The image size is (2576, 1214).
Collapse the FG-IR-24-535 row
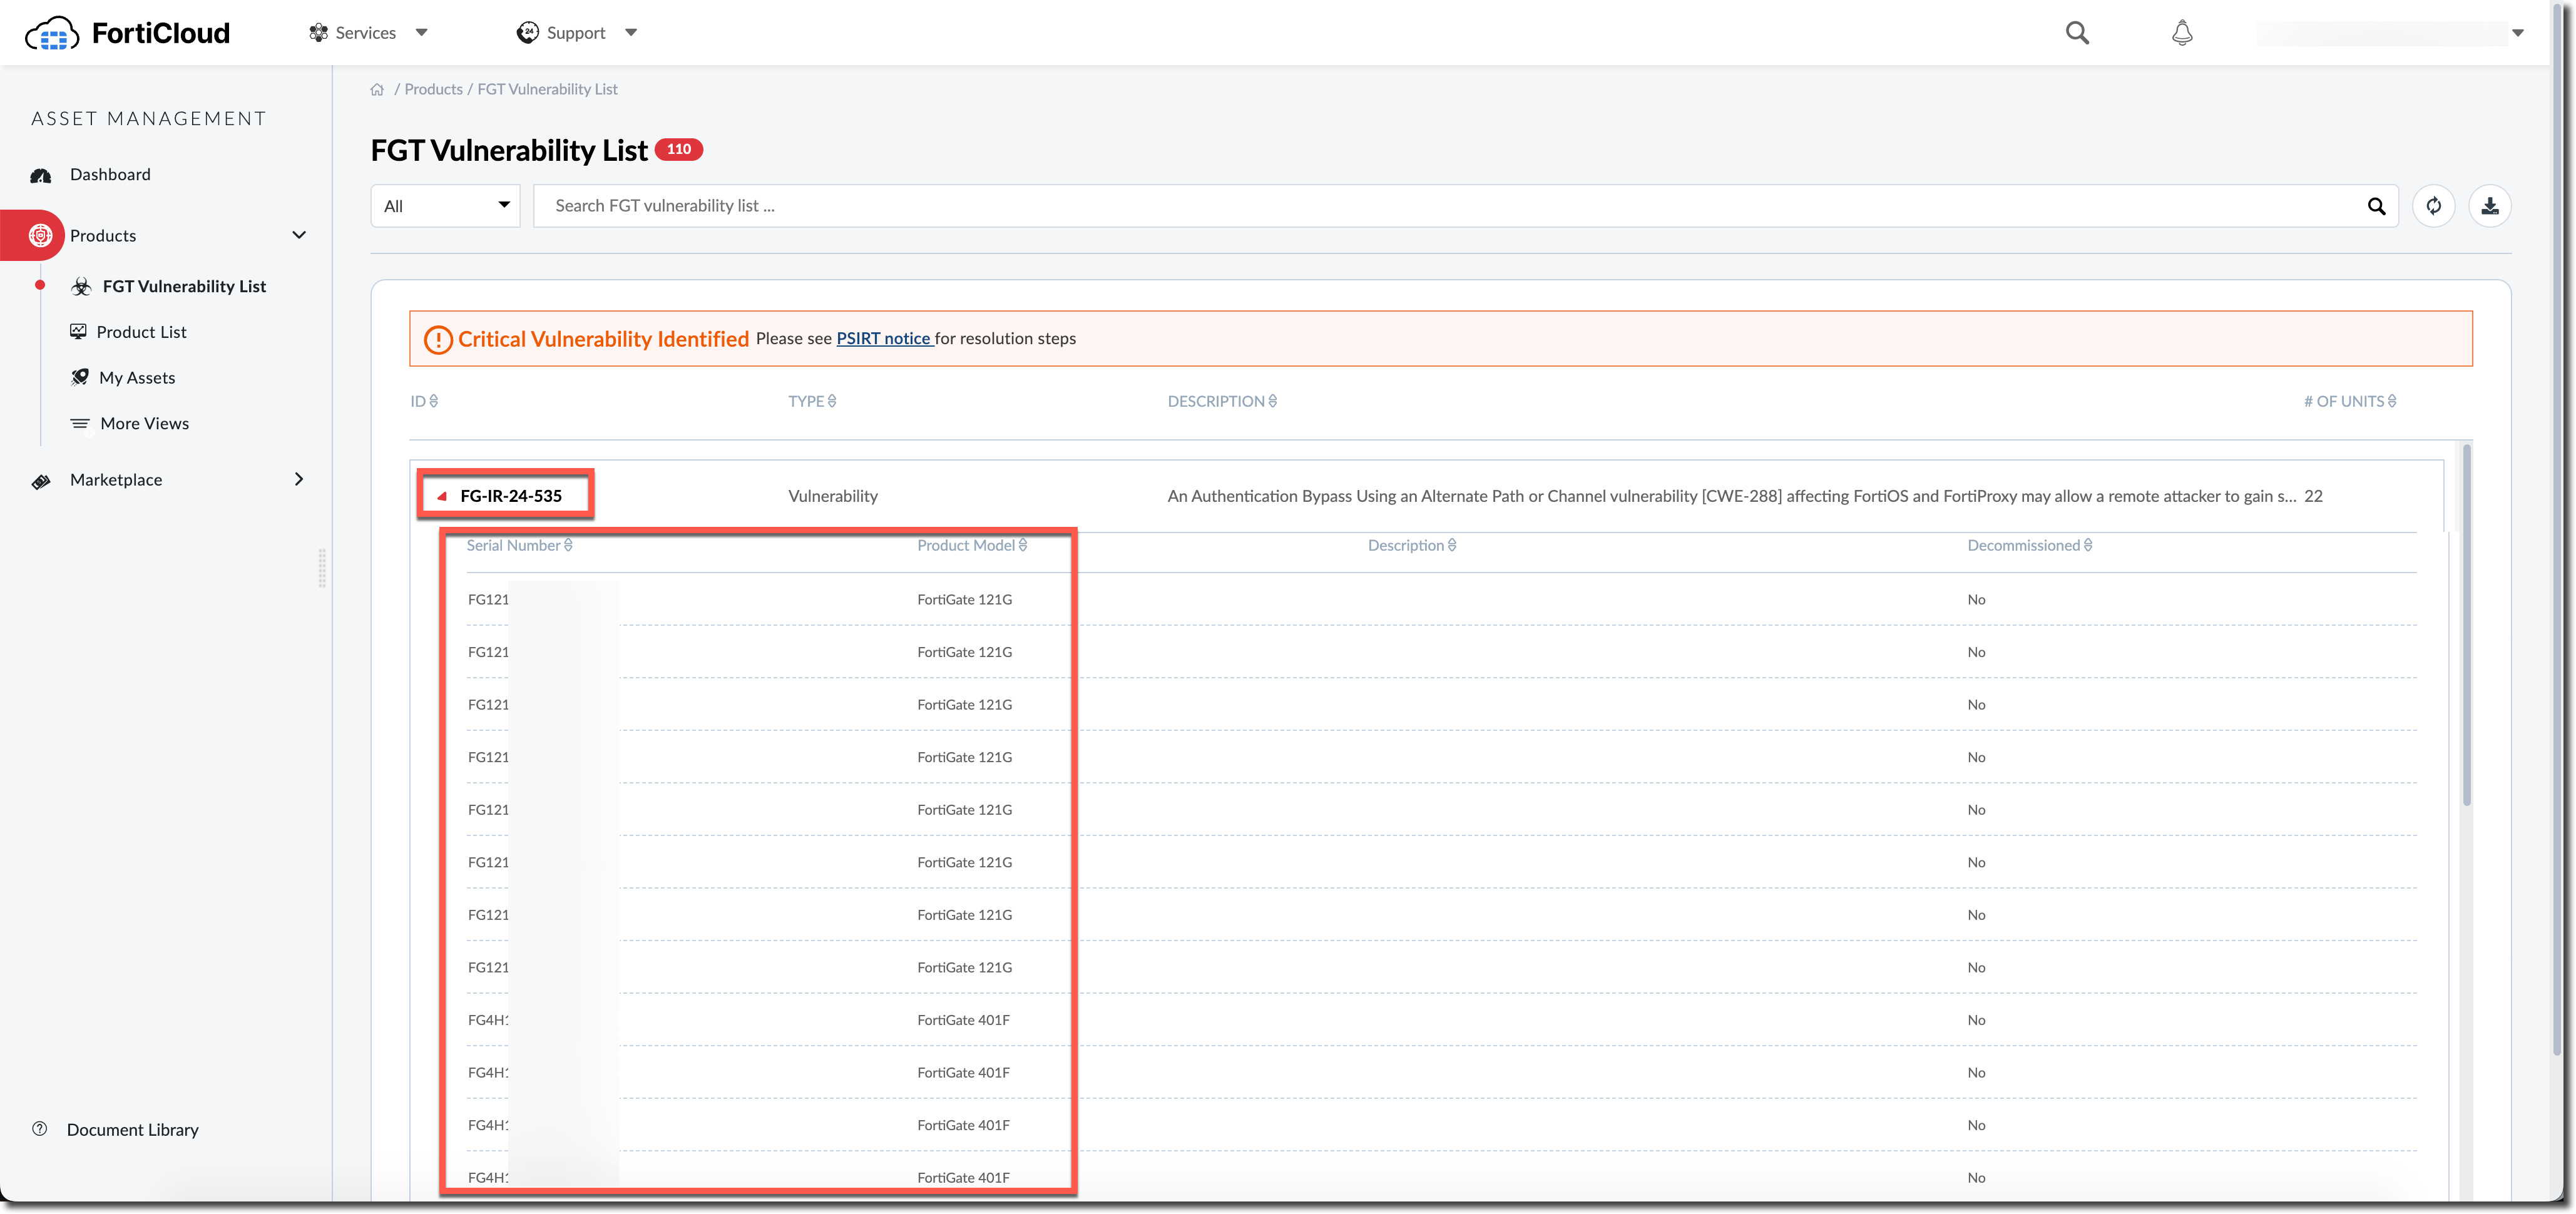coord(442,496)
